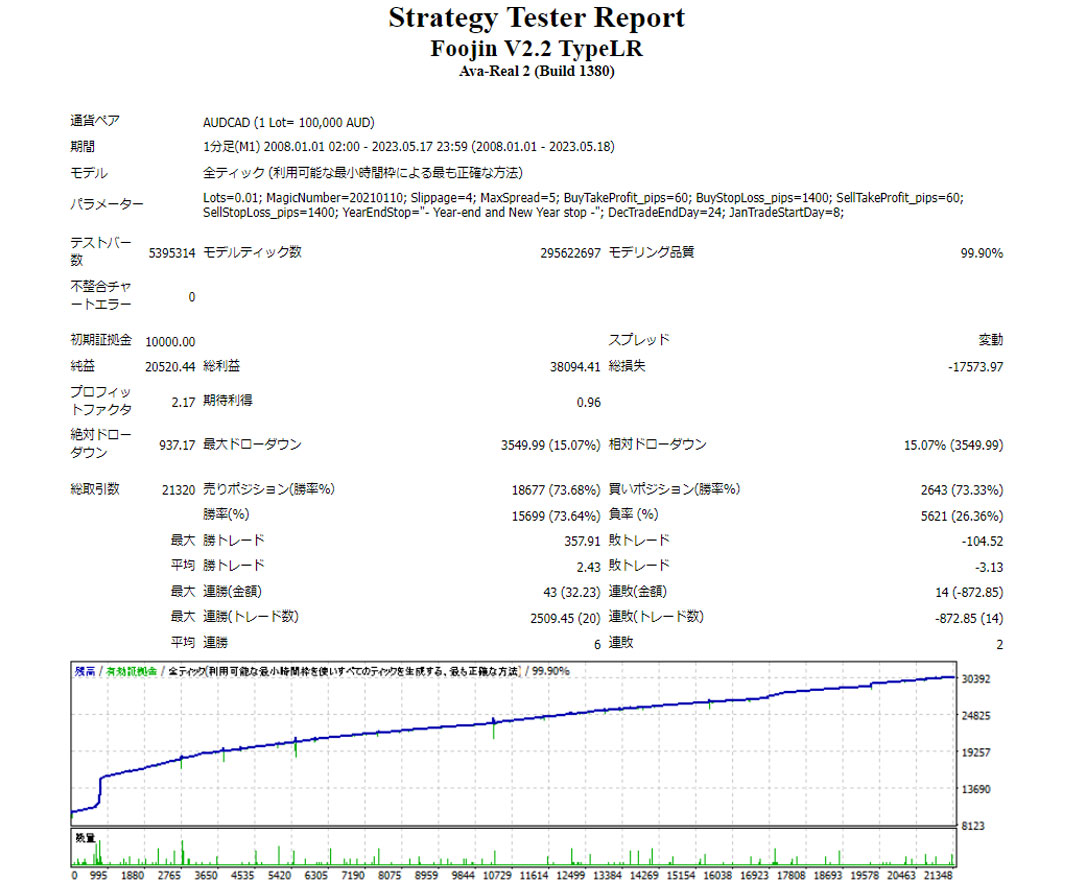
Task: Click consecutive profit 2509.45 (20)
Action: point(565,618)
